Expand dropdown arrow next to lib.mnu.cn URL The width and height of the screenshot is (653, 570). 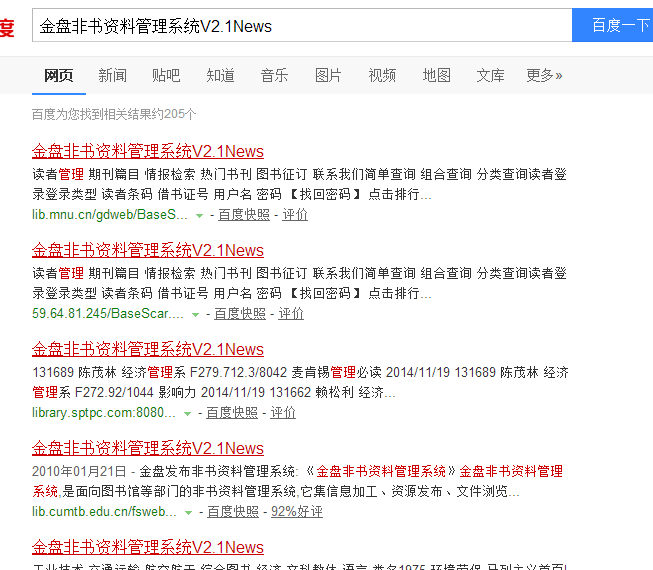pyautogui.click(x=199, y=216)
